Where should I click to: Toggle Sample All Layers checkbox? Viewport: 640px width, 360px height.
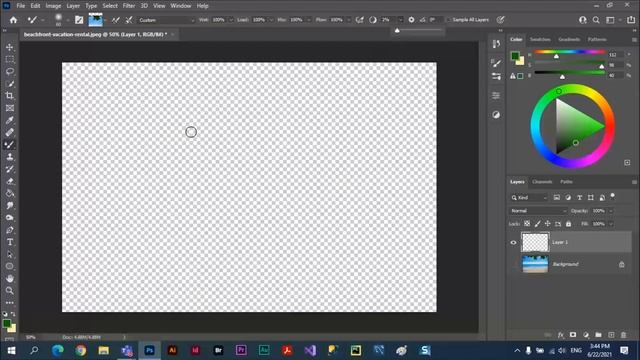[449, 20]
